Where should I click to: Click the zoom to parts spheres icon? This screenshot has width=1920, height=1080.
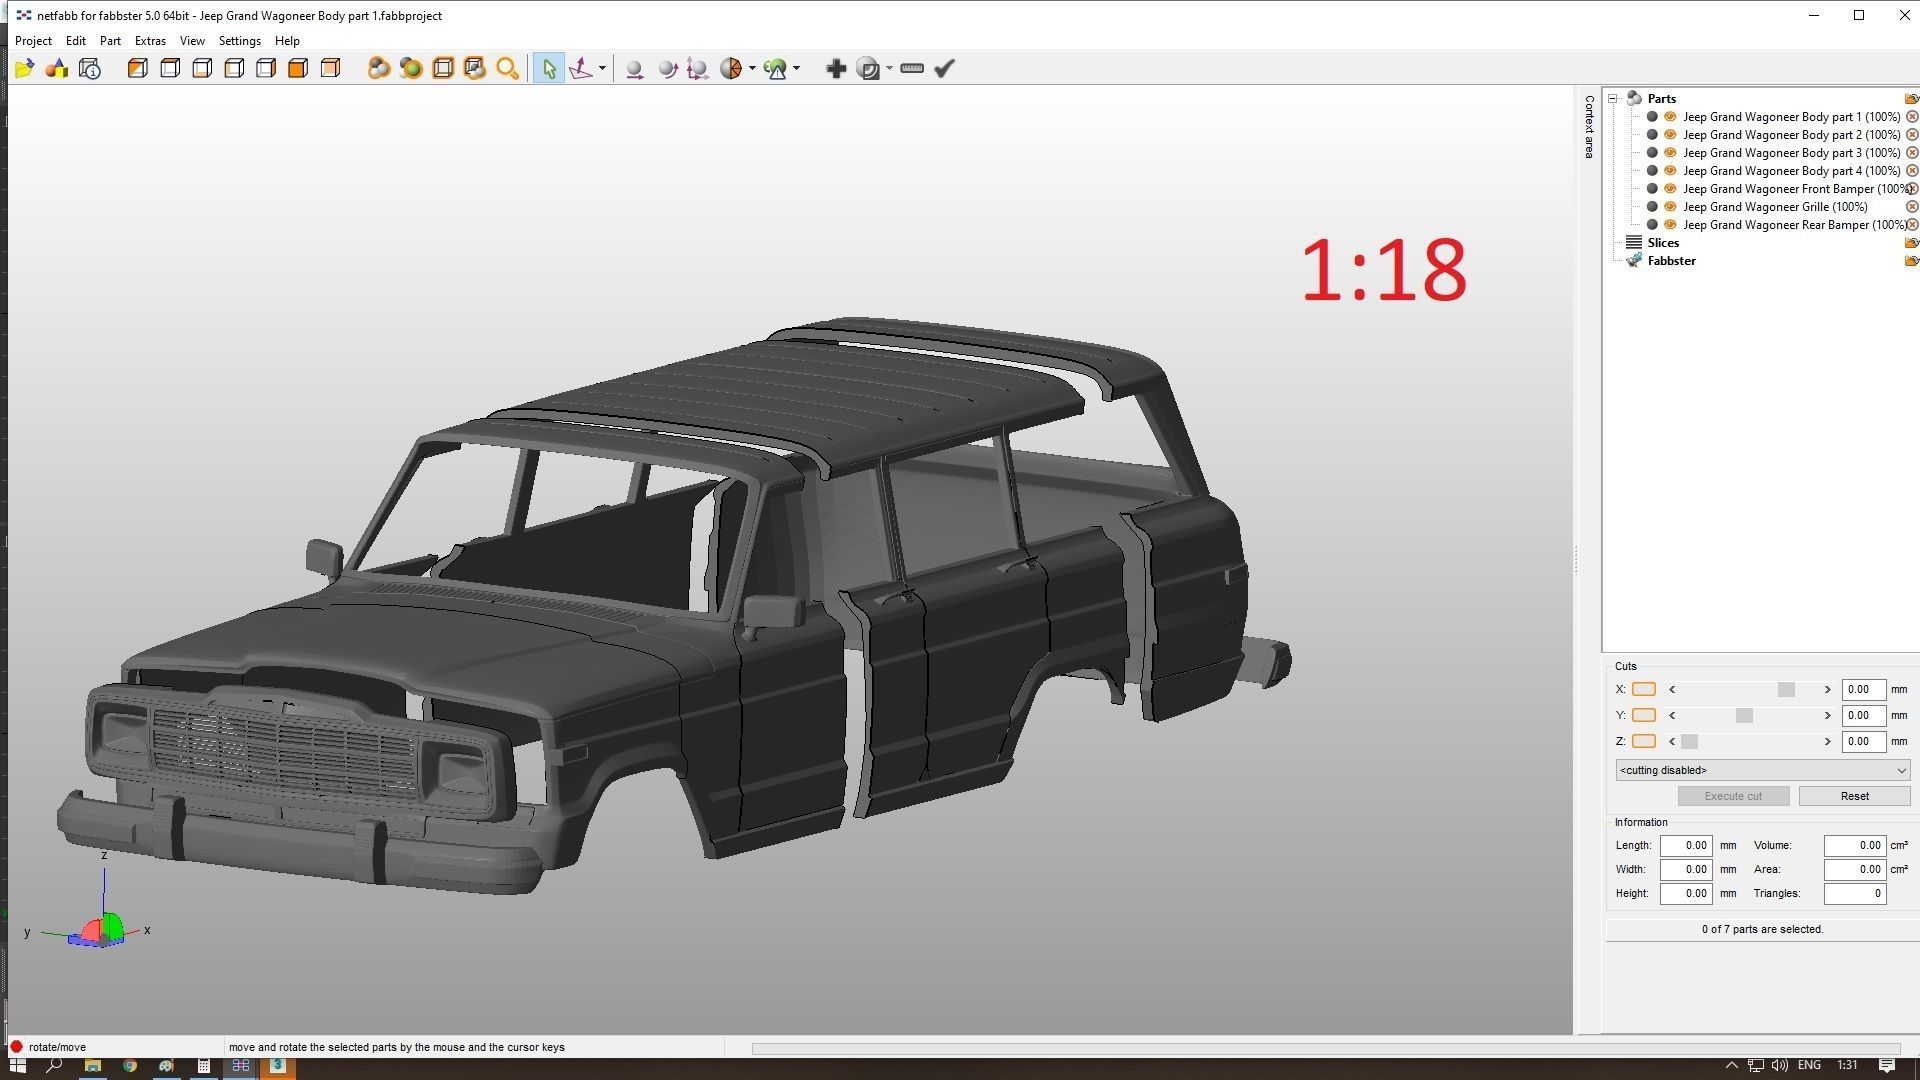click(378, 68)
